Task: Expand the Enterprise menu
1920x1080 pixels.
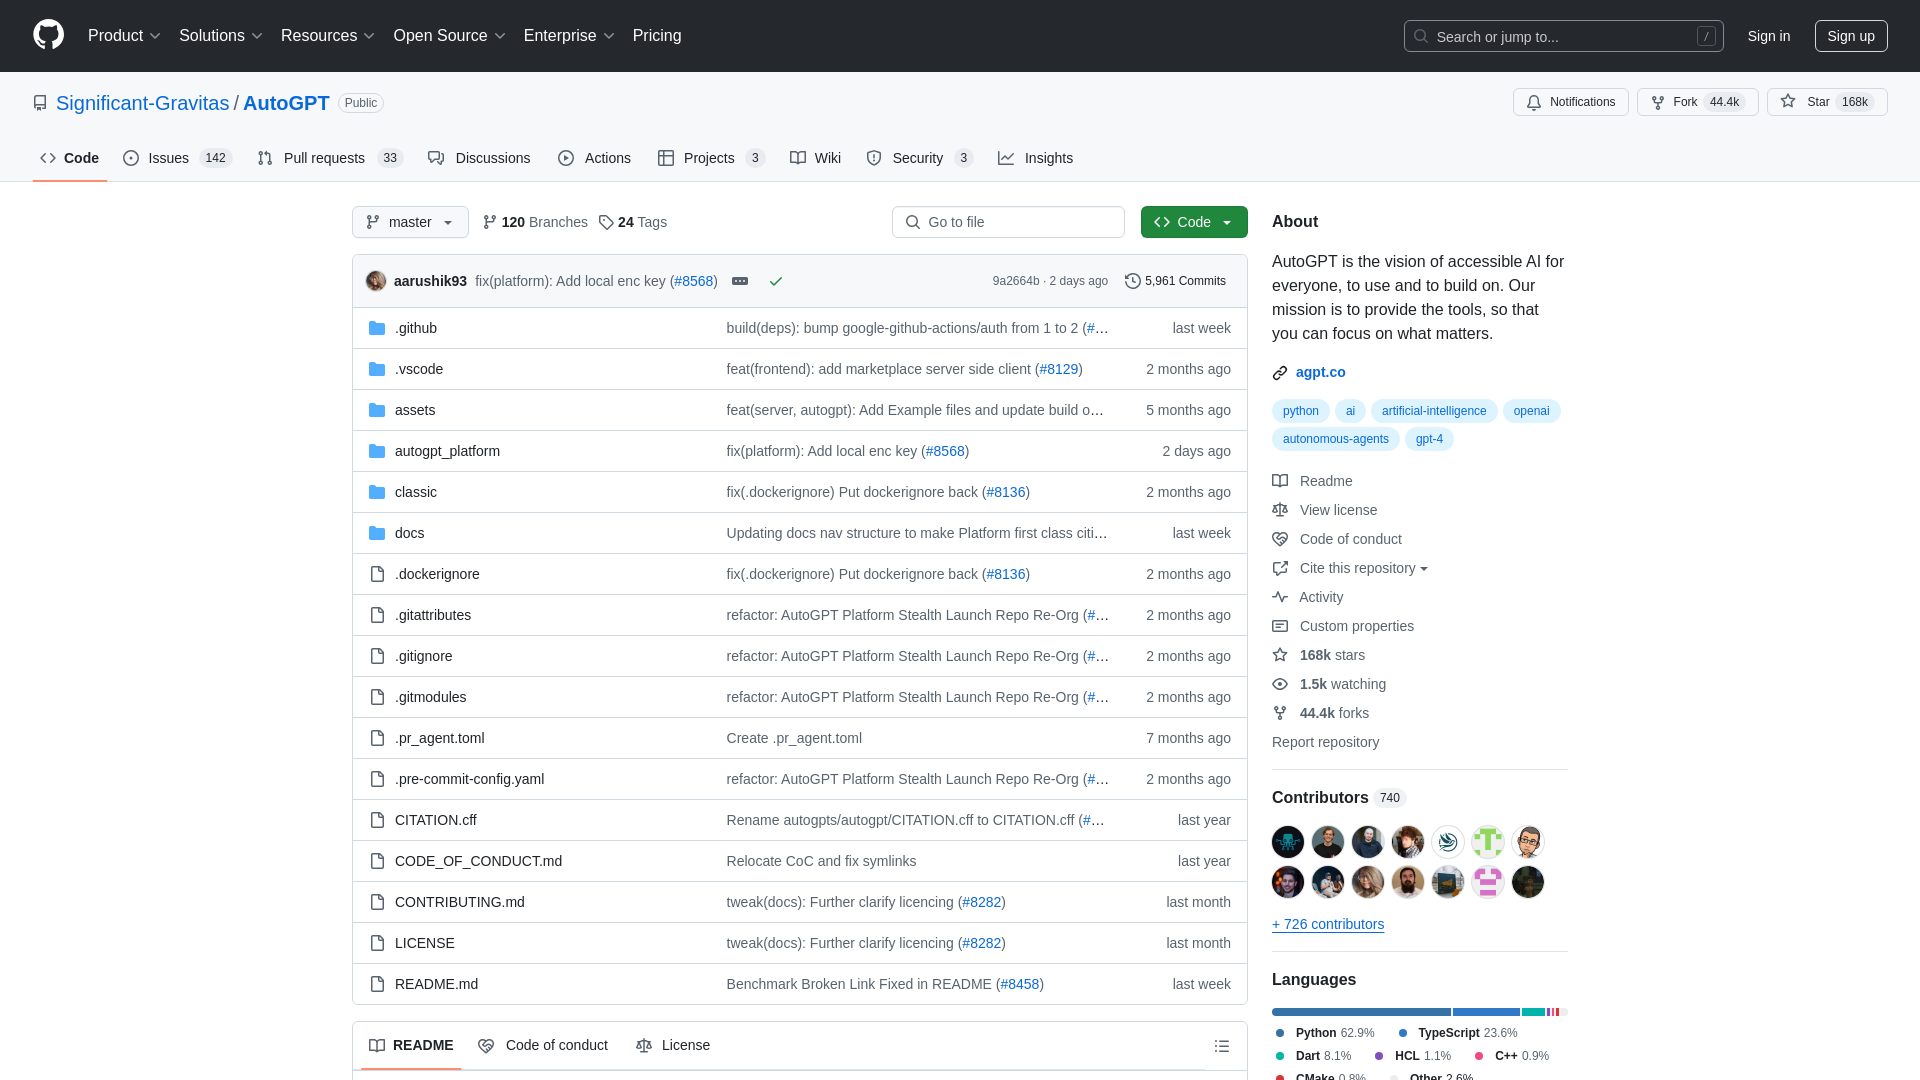Action: pyautogui.click(x=569, y=36)
